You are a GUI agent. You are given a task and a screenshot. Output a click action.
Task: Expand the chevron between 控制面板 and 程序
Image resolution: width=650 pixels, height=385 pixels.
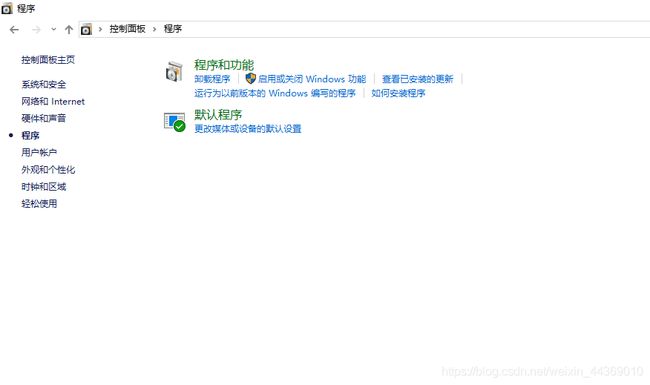pos(154,29)
